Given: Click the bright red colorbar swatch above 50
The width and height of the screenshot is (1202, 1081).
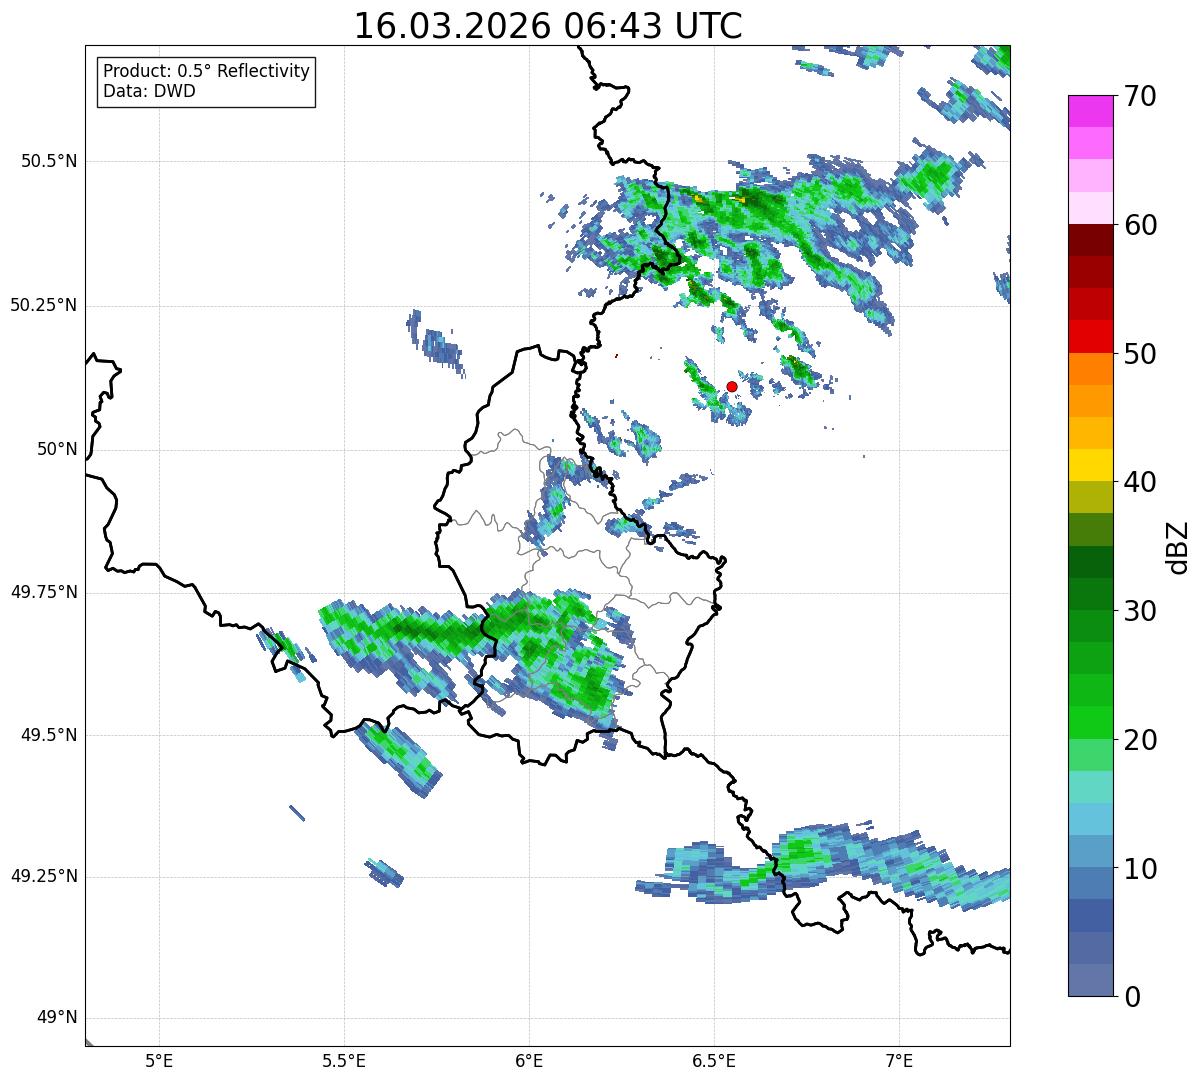Looking at the screenshot, I should (x=1091, y=337).
